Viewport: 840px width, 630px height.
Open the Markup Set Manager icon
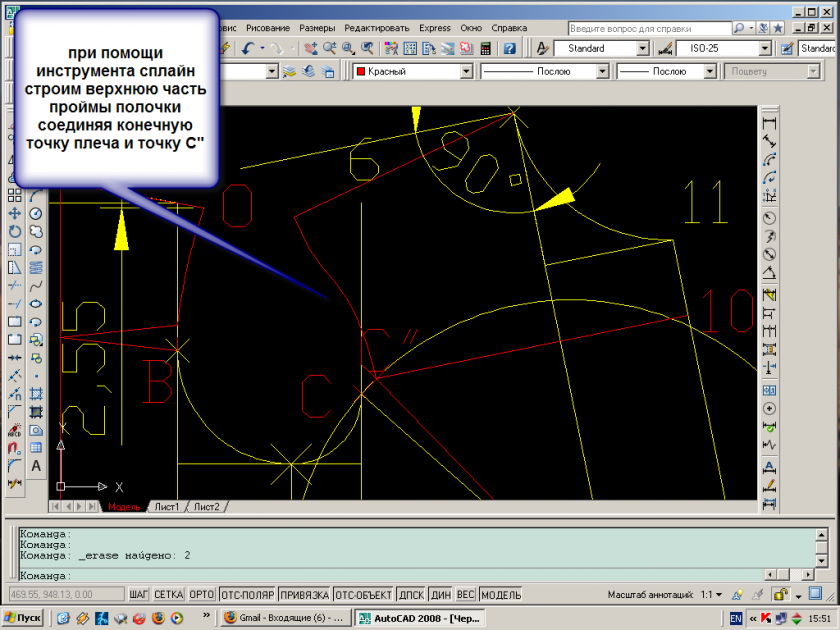pos(467,48)
